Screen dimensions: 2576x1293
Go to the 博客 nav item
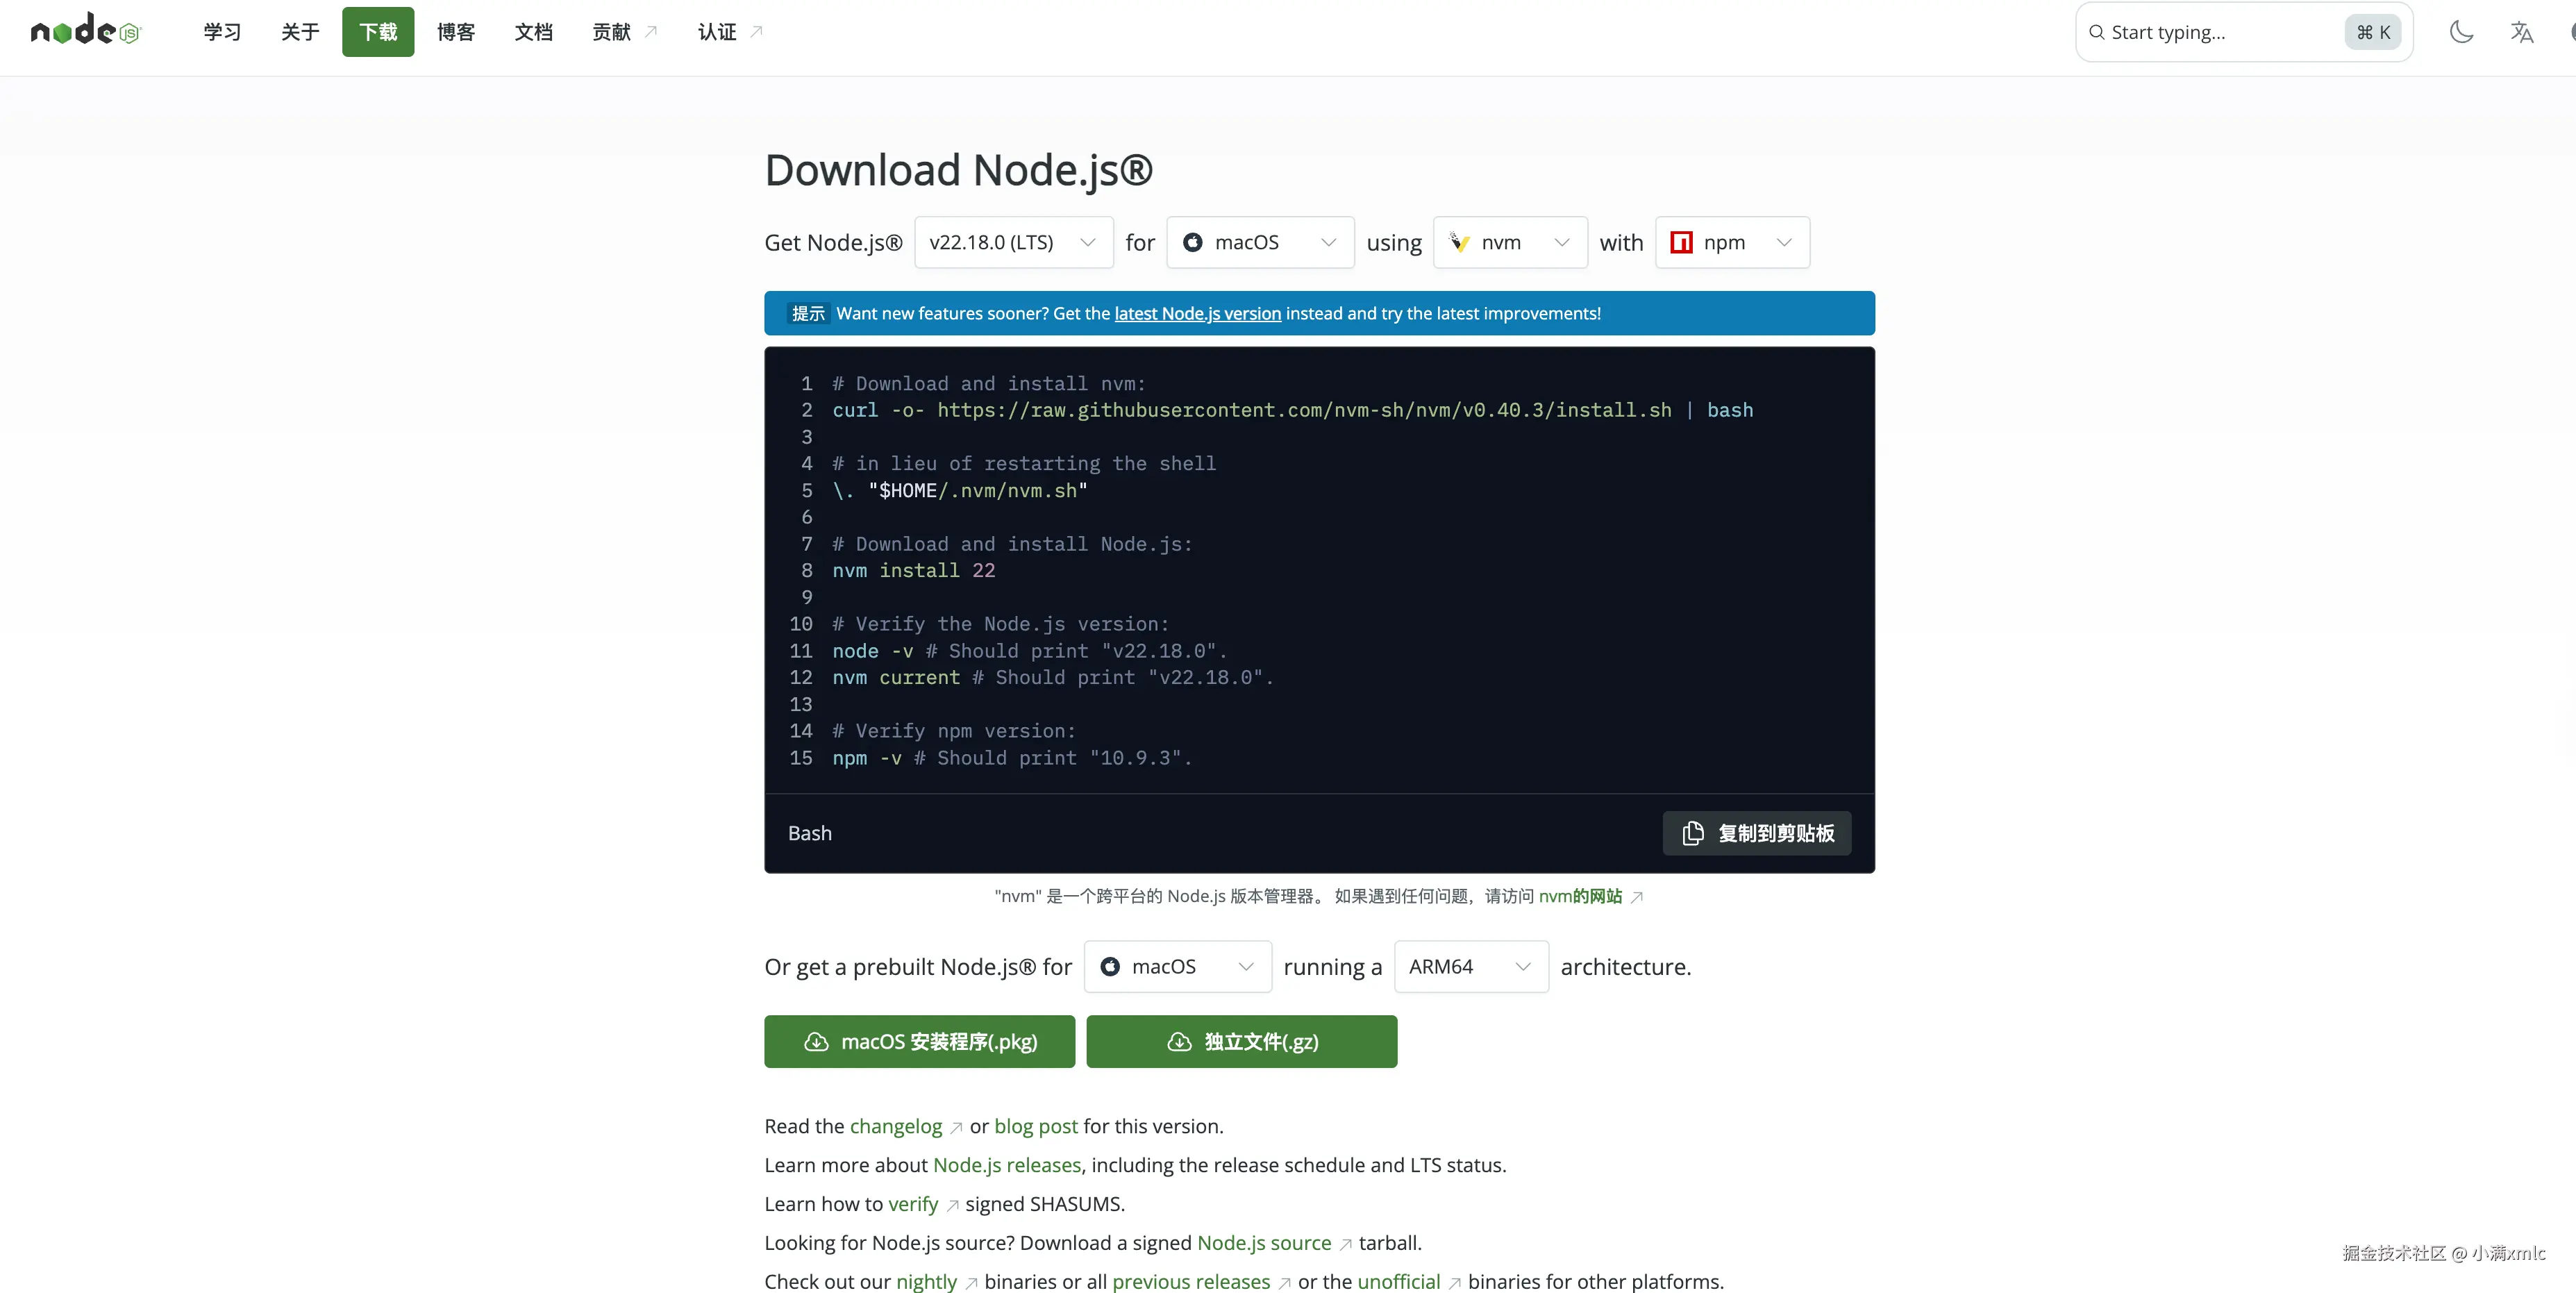tap(456, 32)
